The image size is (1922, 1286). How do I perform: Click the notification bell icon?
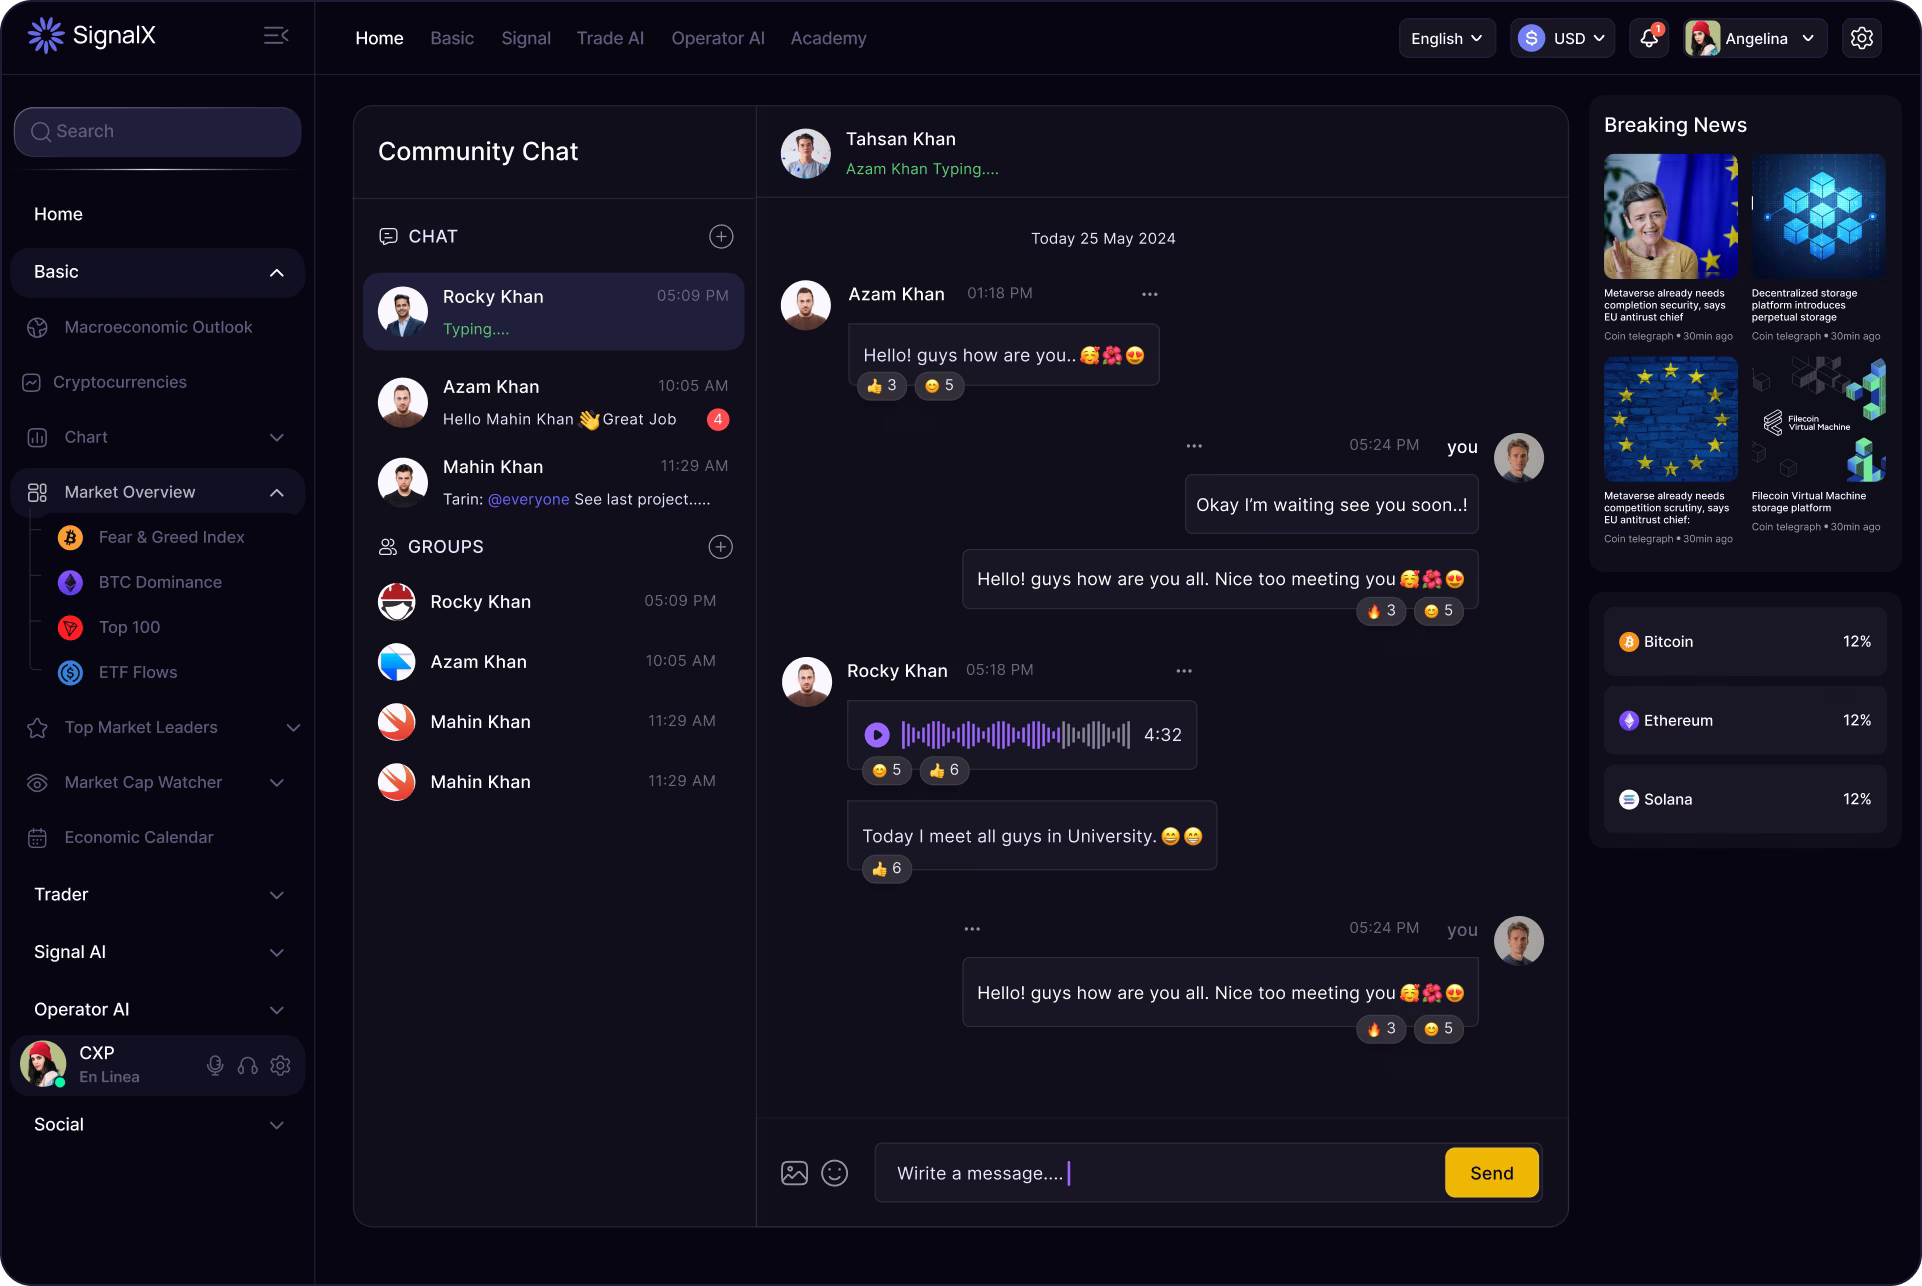coord(1649,38)
